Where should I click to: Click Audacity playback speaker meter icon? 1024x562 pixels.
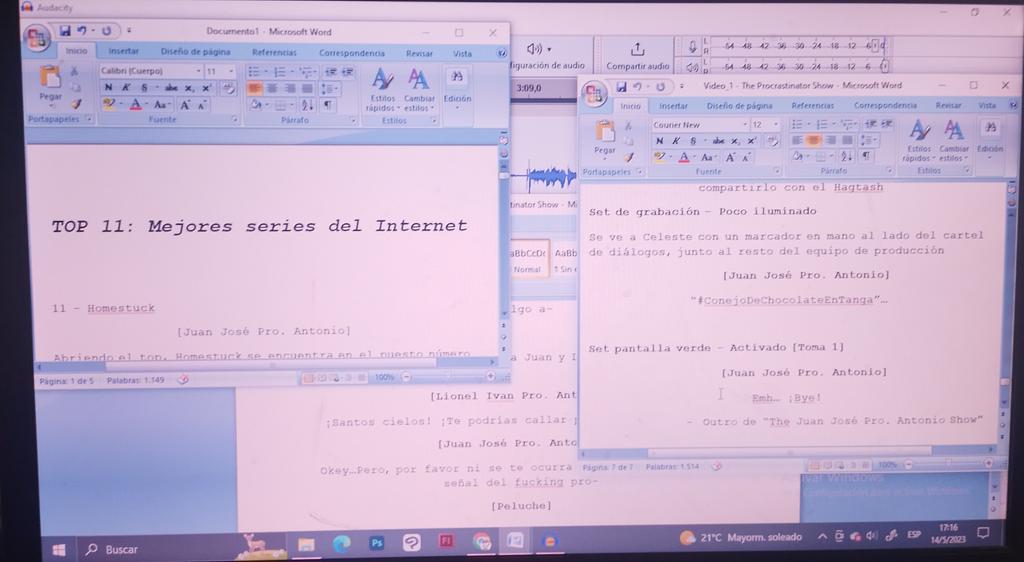click(x=692, y=66)
